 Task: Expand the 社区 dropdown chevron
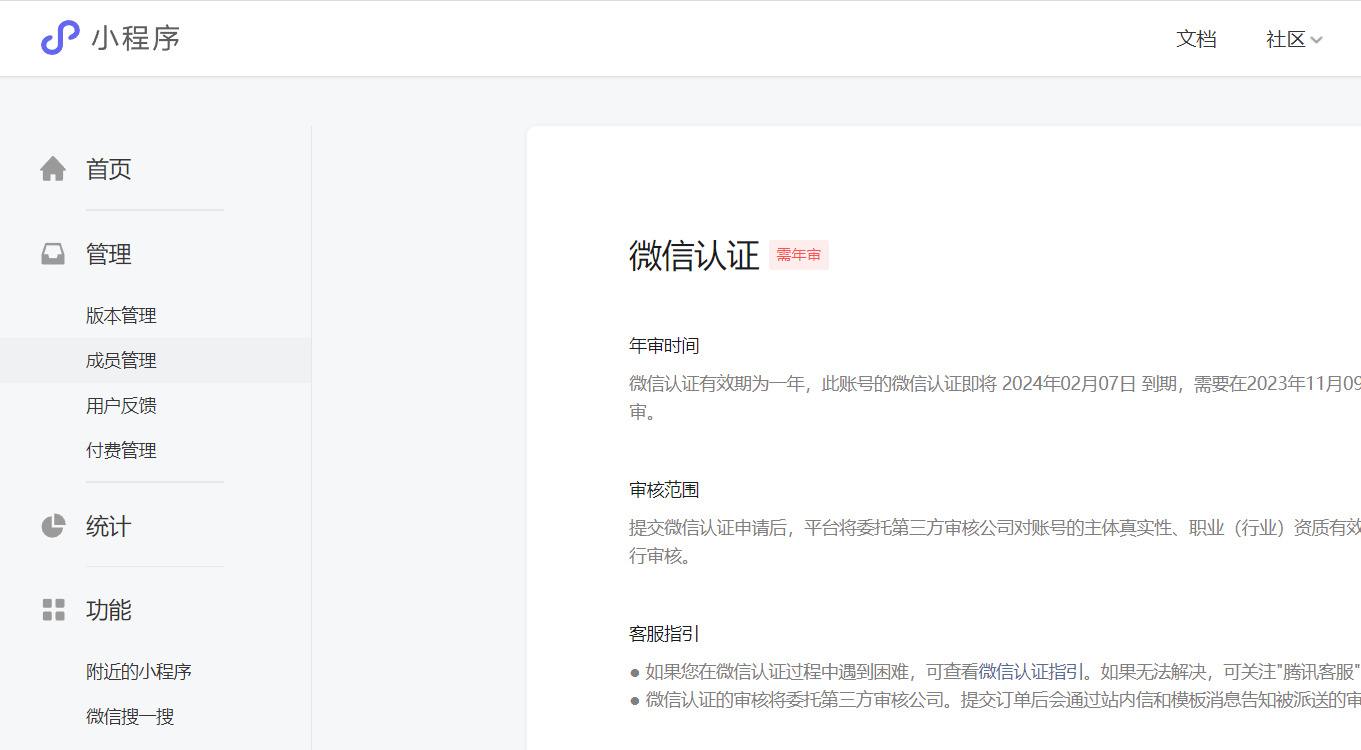click(1317, 40)
